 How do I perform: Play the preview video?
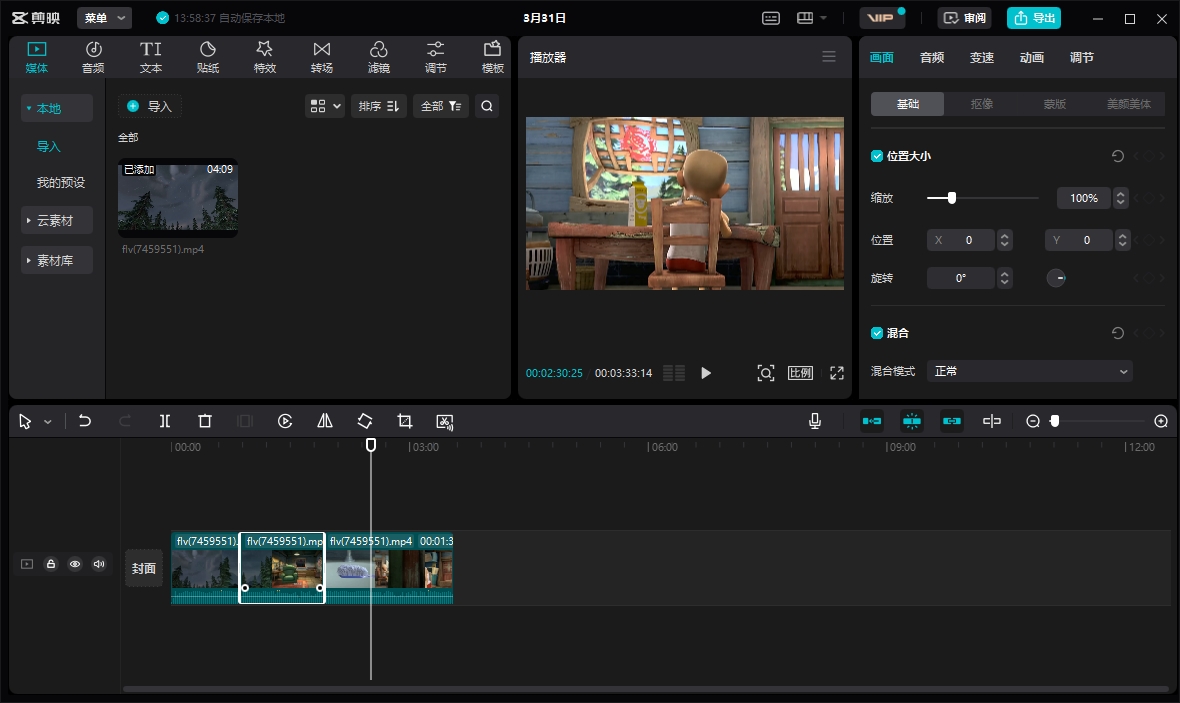click(705, 373)
